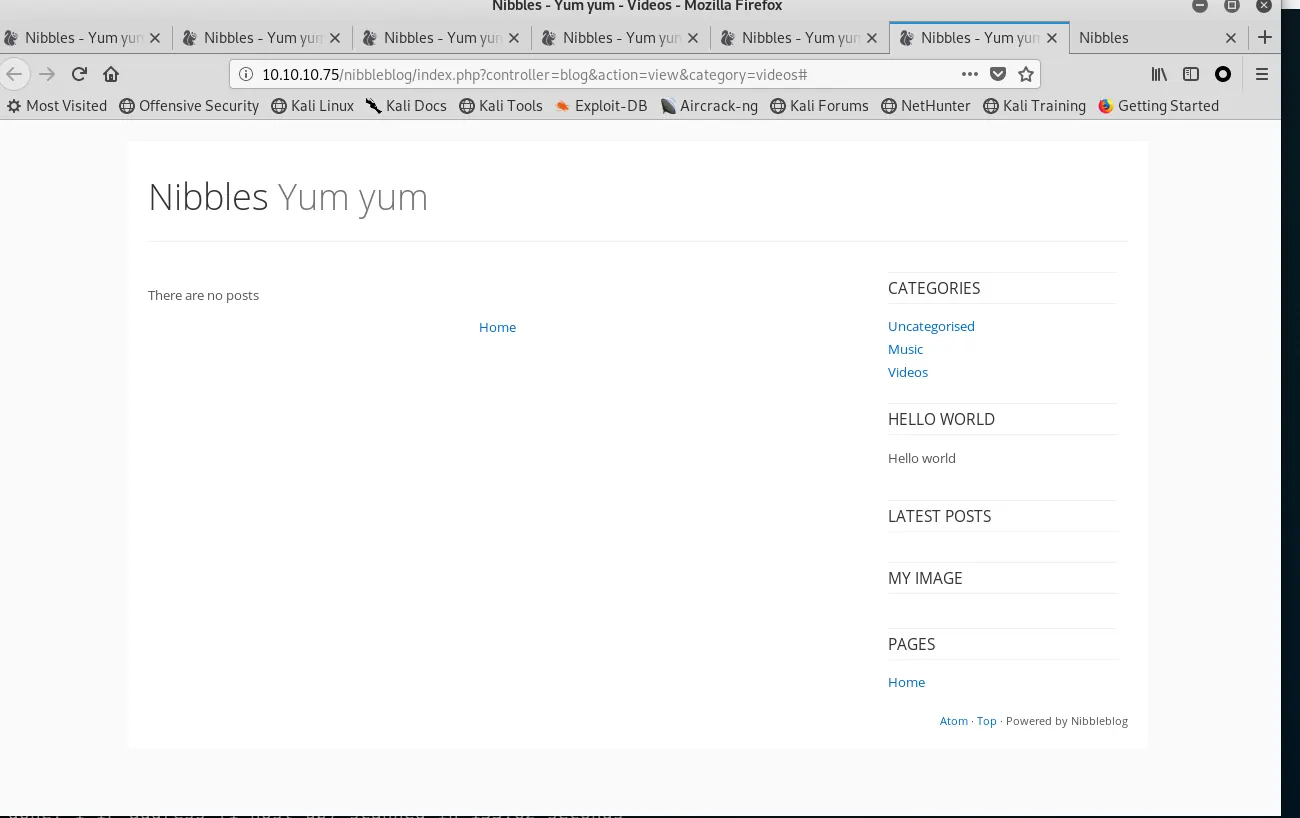This screenshot has height=818, width=1300.
Task: Reload the current page
Action: pos(79,74)
